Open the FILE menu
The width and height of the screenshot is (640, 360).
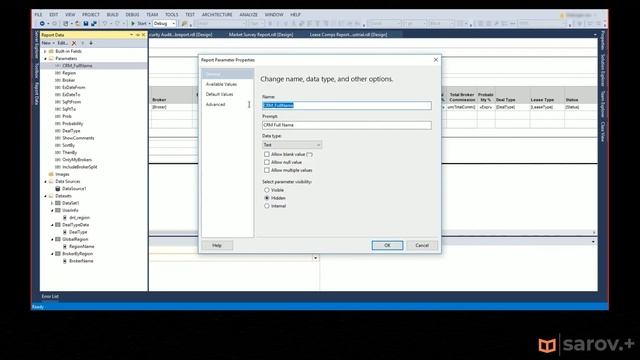point(38,15)
